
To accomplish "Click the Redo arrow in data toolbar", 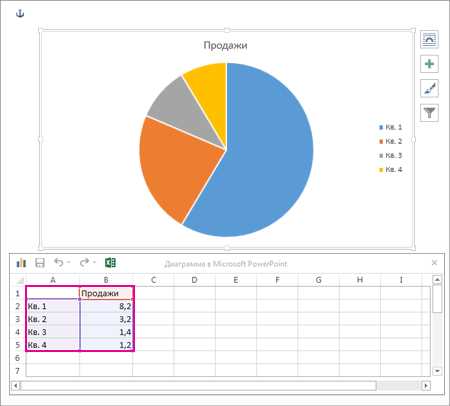I will pos(84,263).
